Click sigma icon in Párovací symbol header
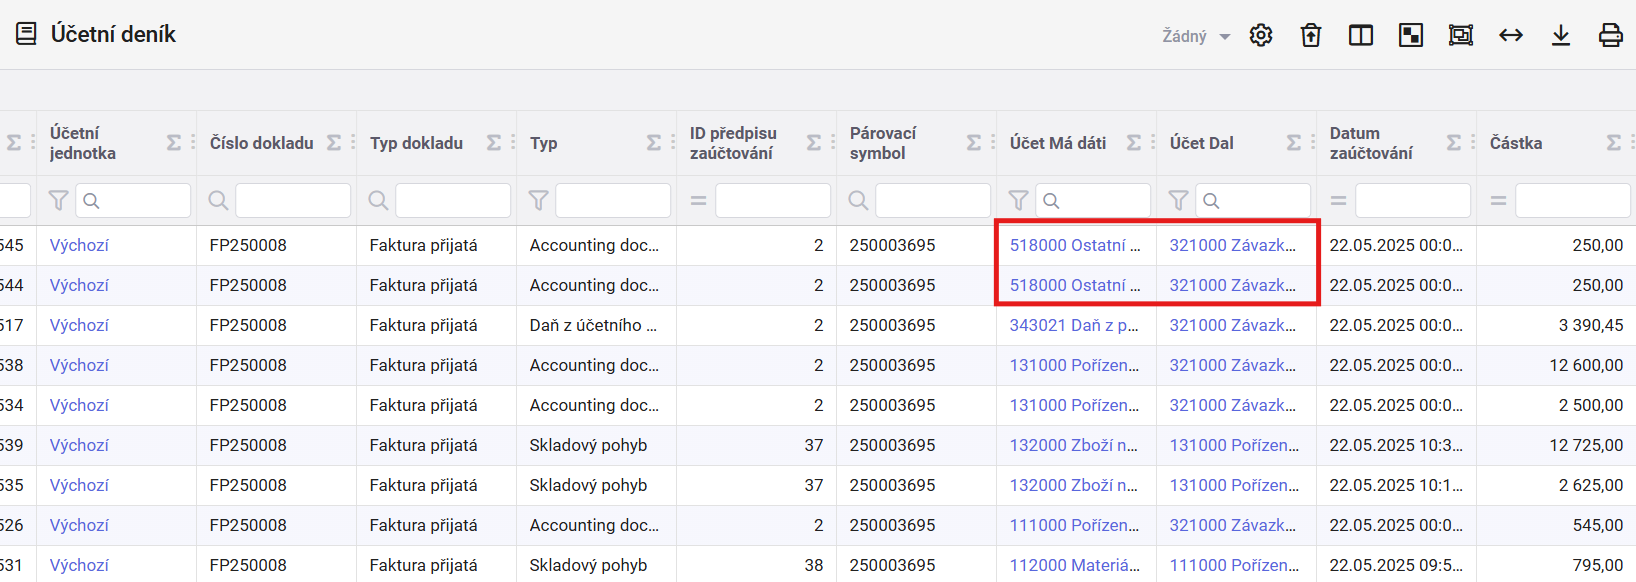 (974, 143)
